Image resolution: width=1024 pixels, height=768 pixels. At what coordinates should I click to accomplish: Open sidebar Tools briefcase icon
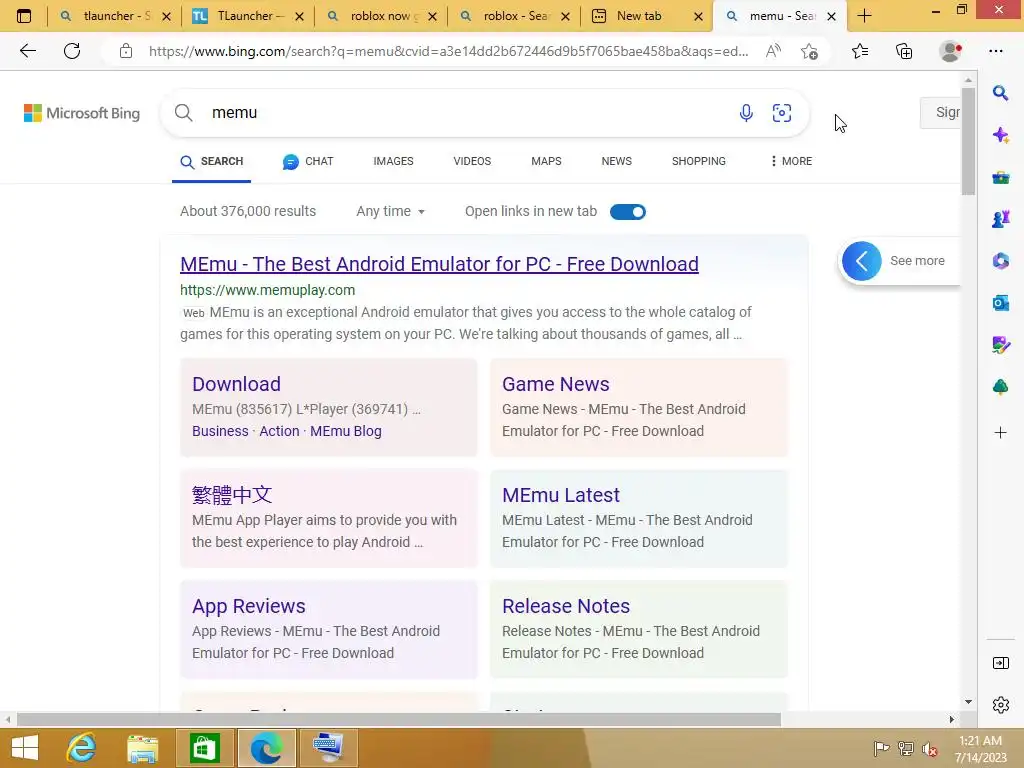pos(1000,177)
